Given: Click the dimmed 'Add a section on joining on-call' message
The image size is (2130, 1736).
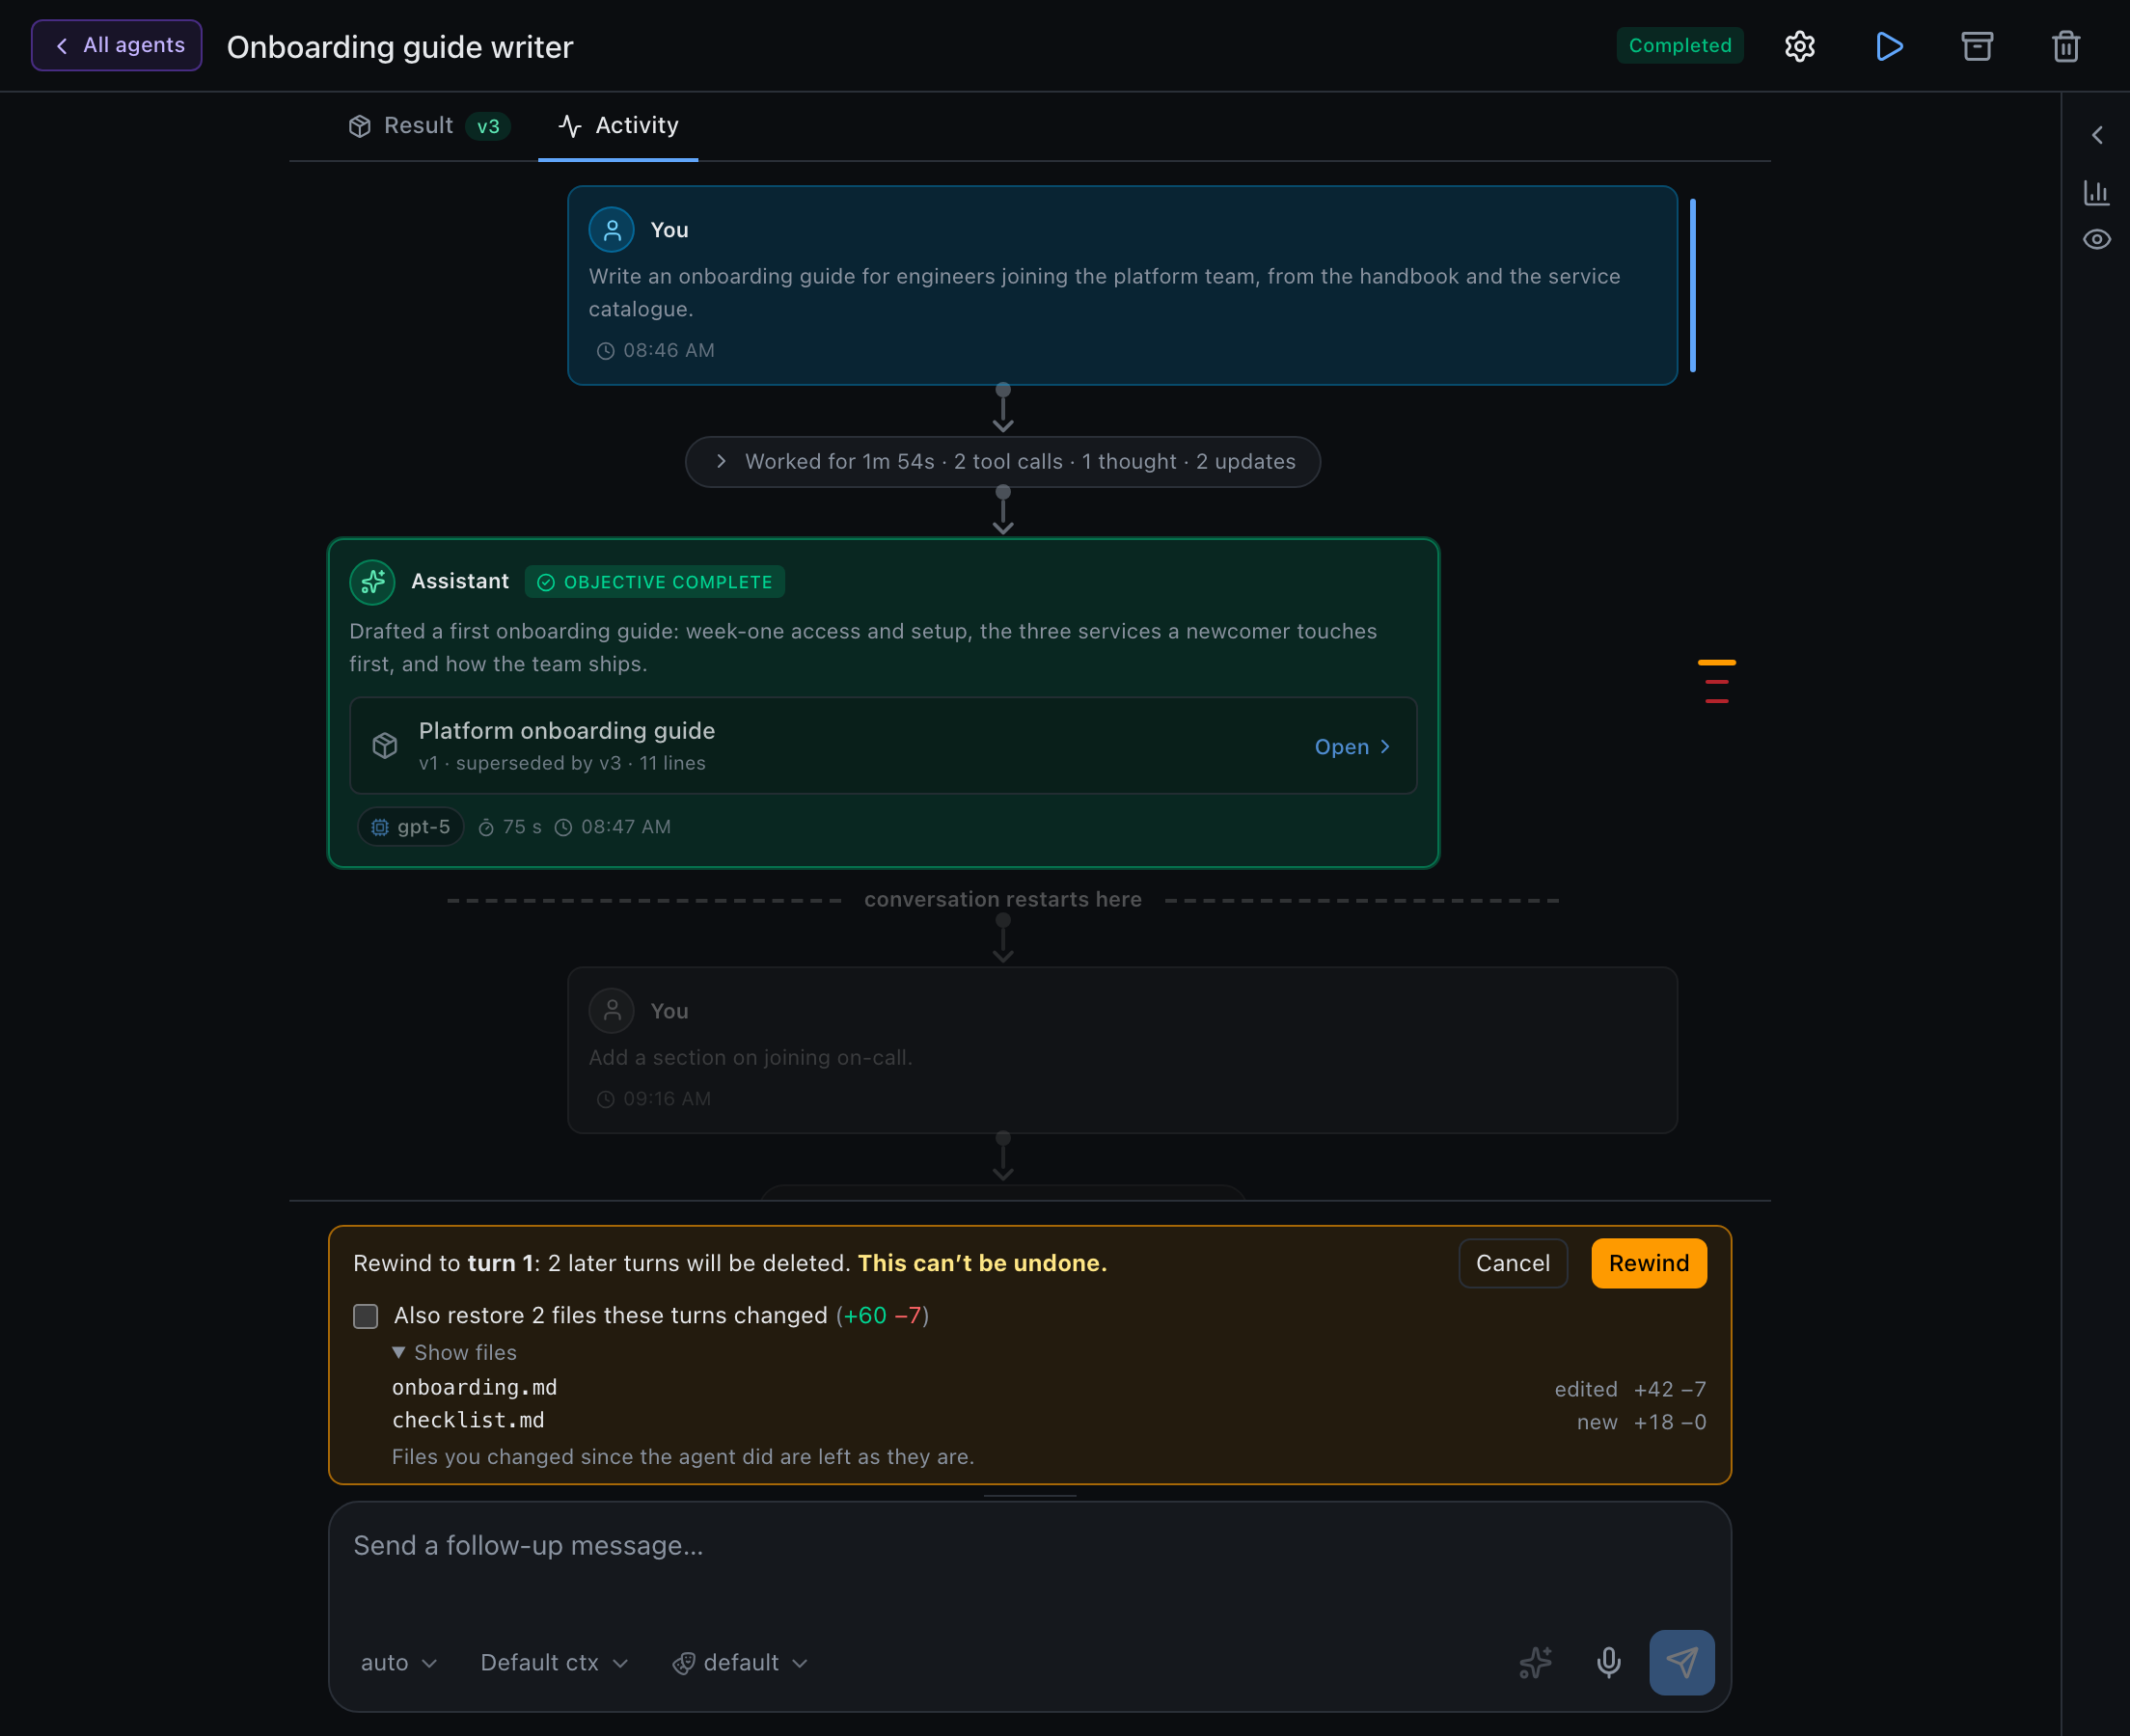Looking at the screenshot, I should click(x=1122, y=1050).
